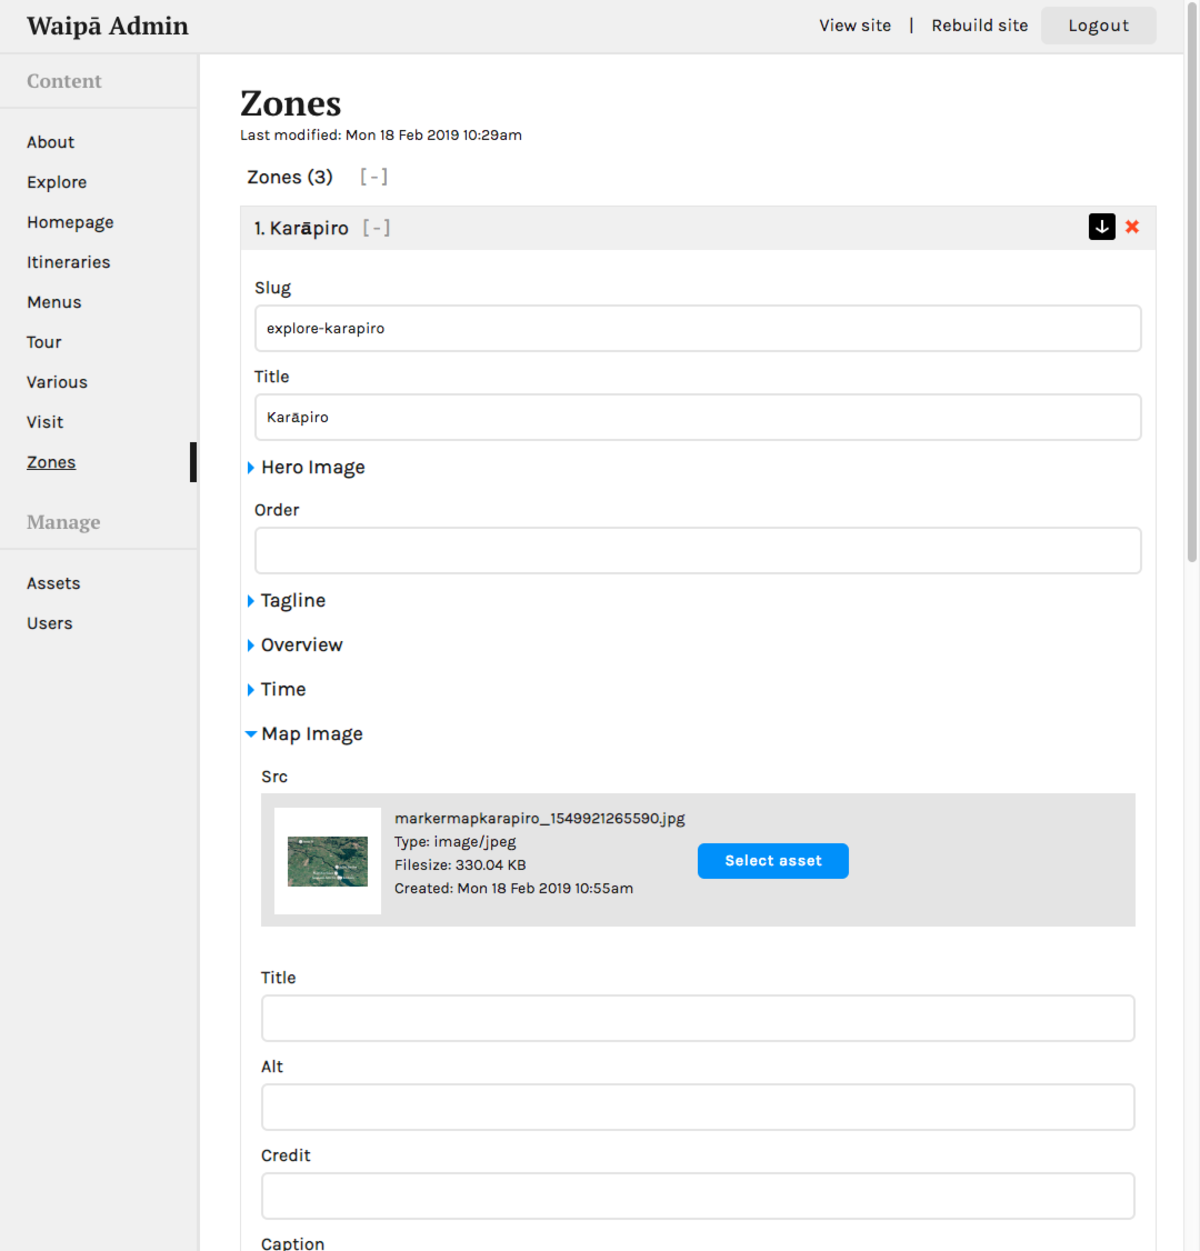Open the Assets manage page

pyautogui.click(x=53, y=583)
